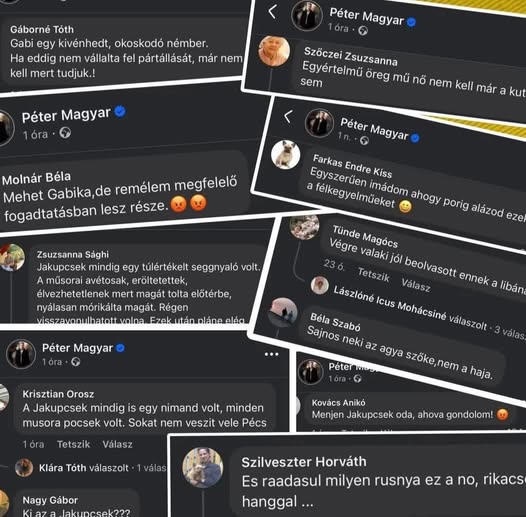
Task: Open Péter Magyar's avatar above Krisztian Orosz comment
Action: (21, 354)
